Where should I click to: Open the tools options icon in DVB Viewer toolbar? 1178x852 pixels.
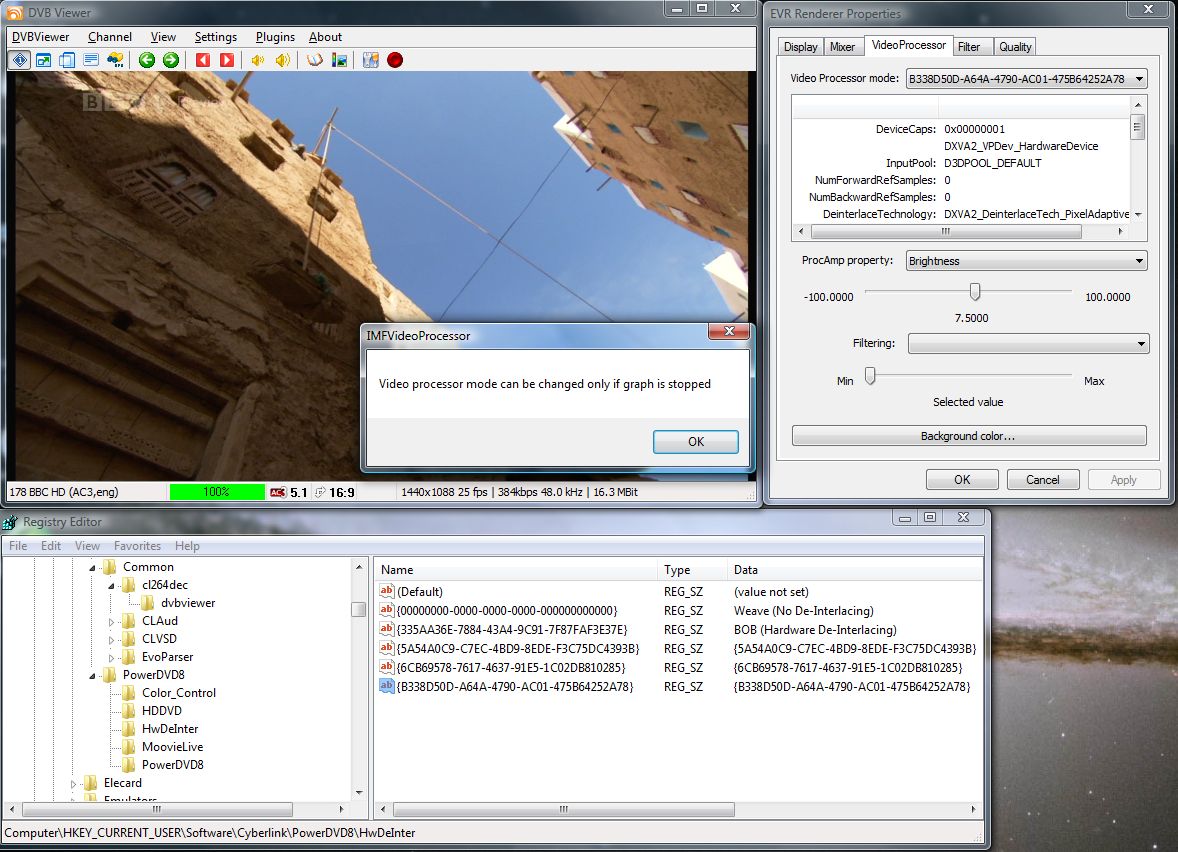point(370,60)
